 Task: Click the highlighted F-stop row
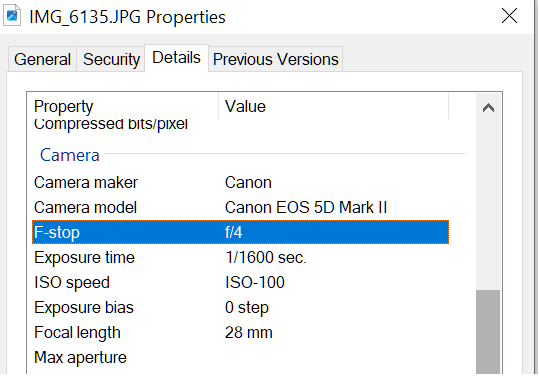pos(240,232)
